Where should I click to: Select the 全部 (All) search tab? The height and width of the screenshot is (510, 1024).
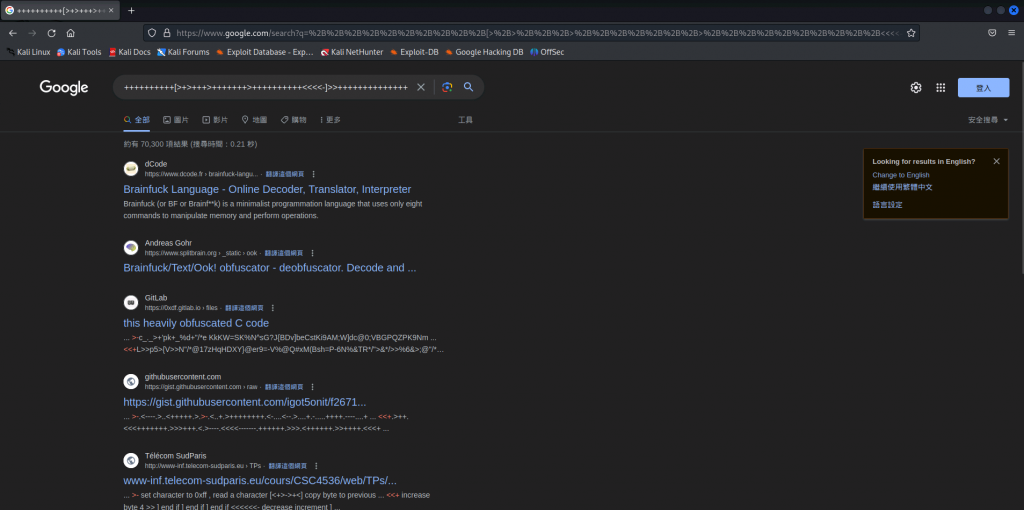[136, 120]
